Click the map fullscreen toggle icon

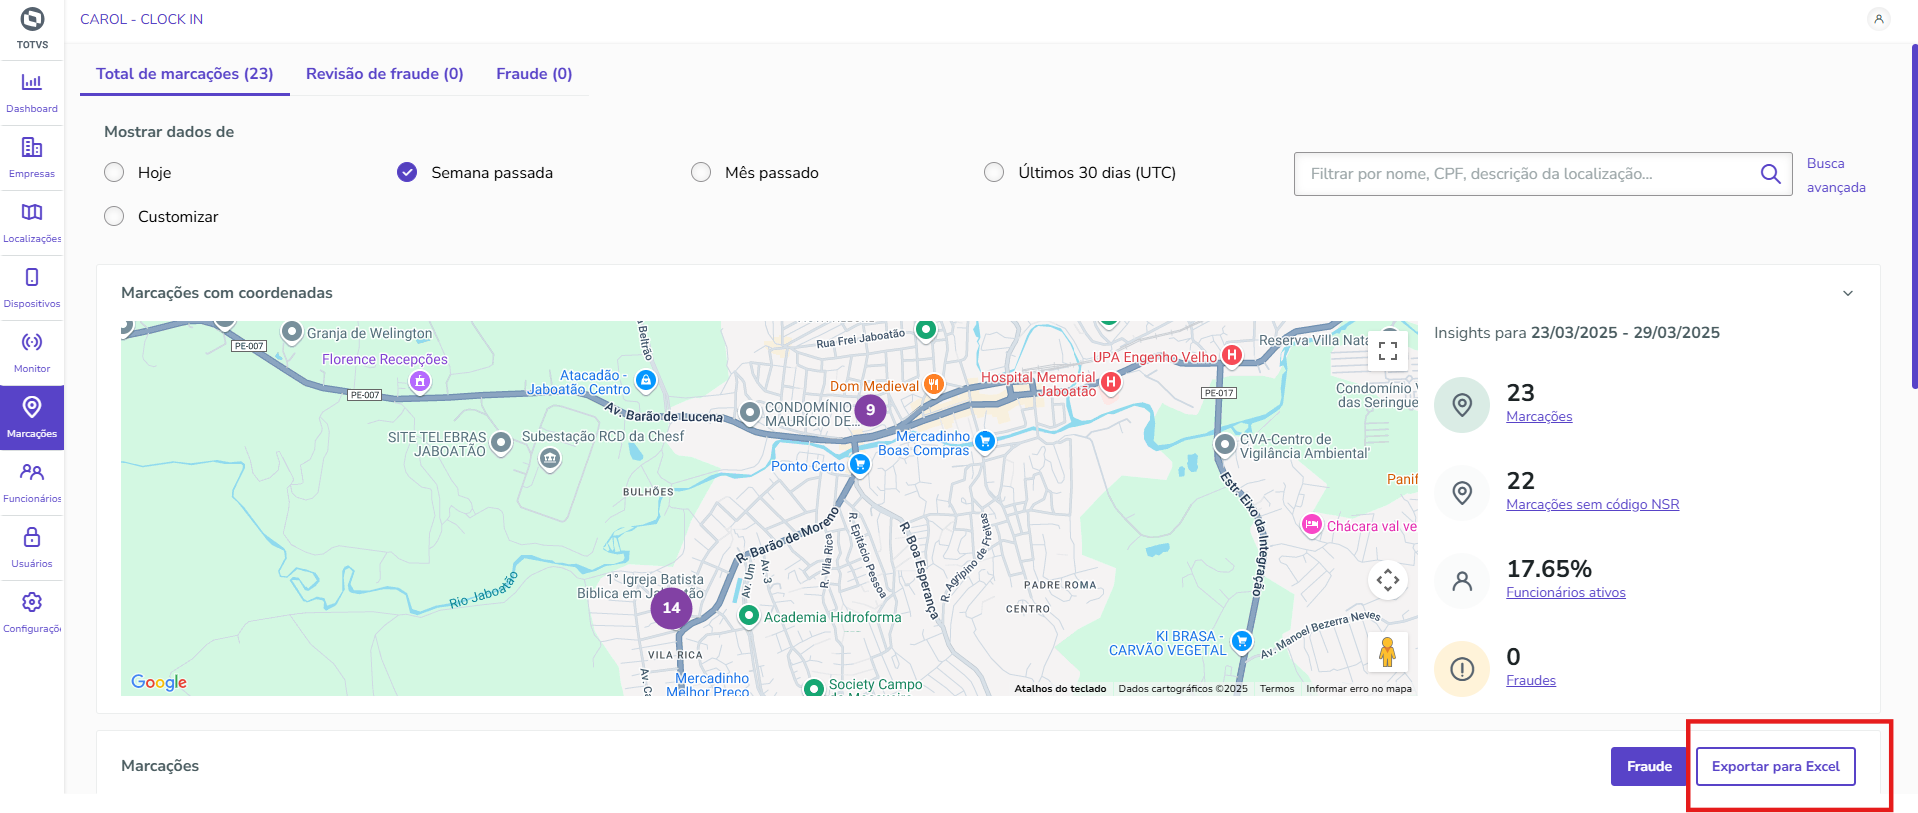1387,351
